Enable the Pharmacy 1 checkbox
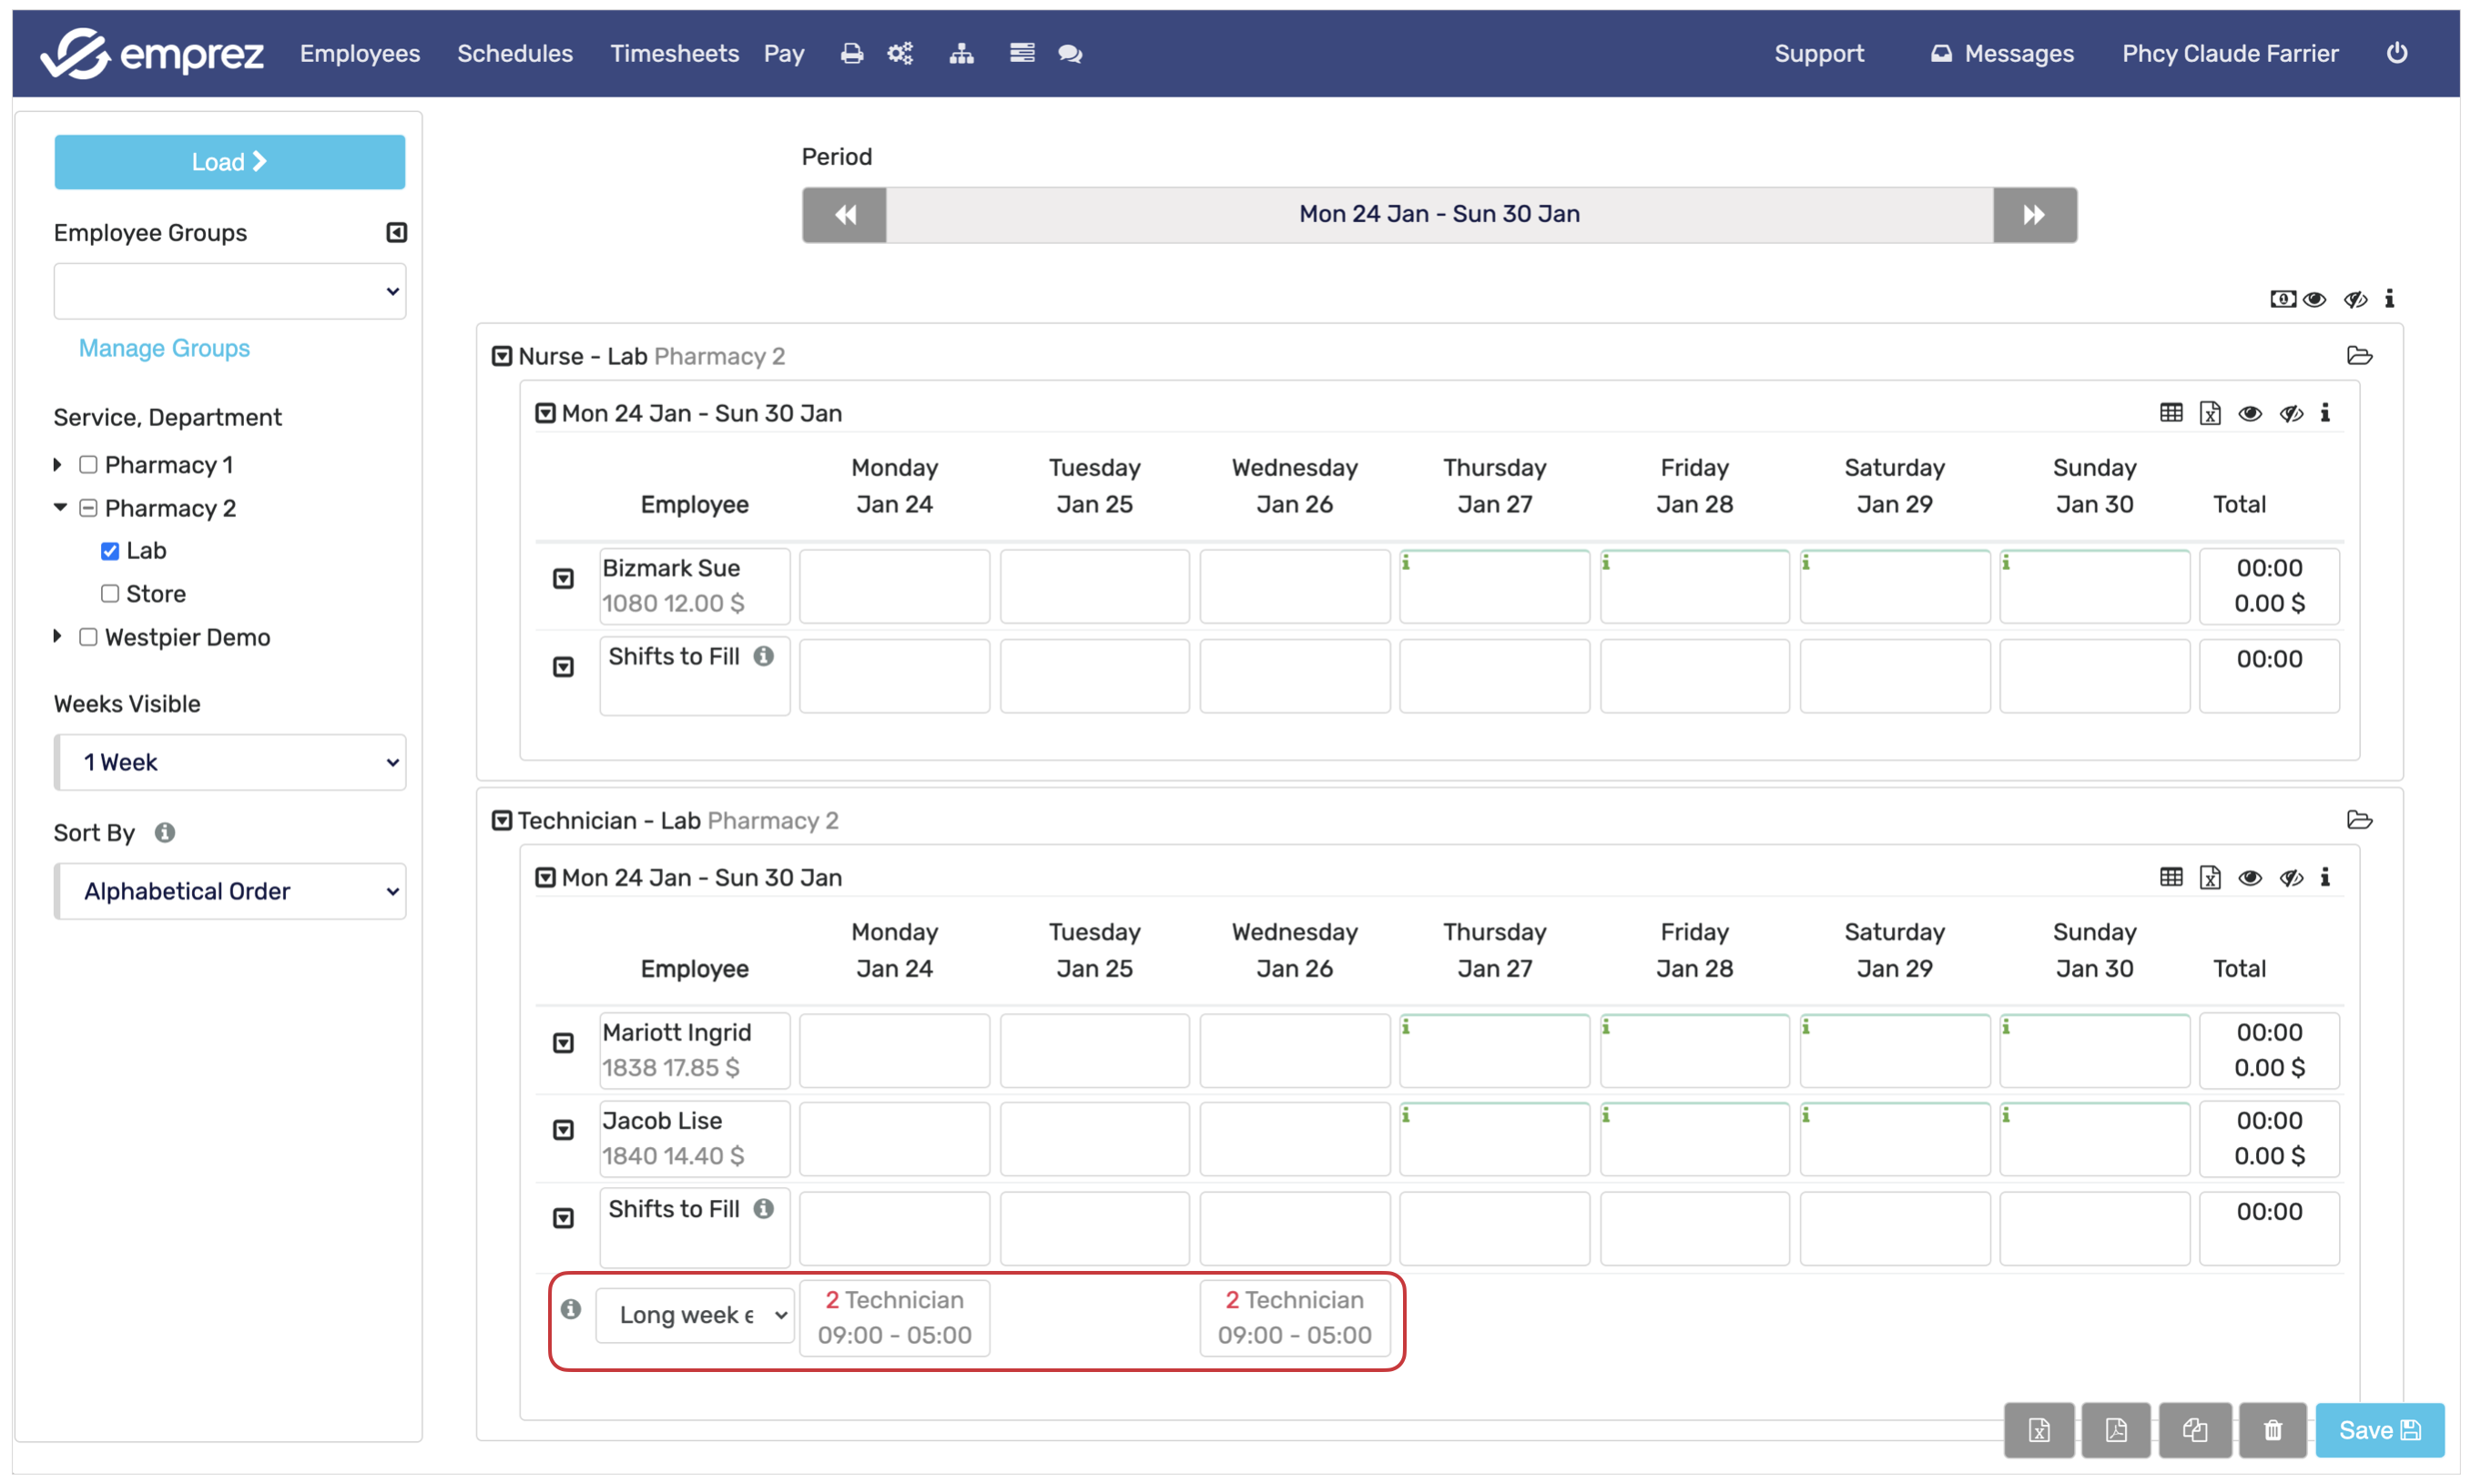The width and height of the screenshot is (2471, 1484). coord(88,465)
